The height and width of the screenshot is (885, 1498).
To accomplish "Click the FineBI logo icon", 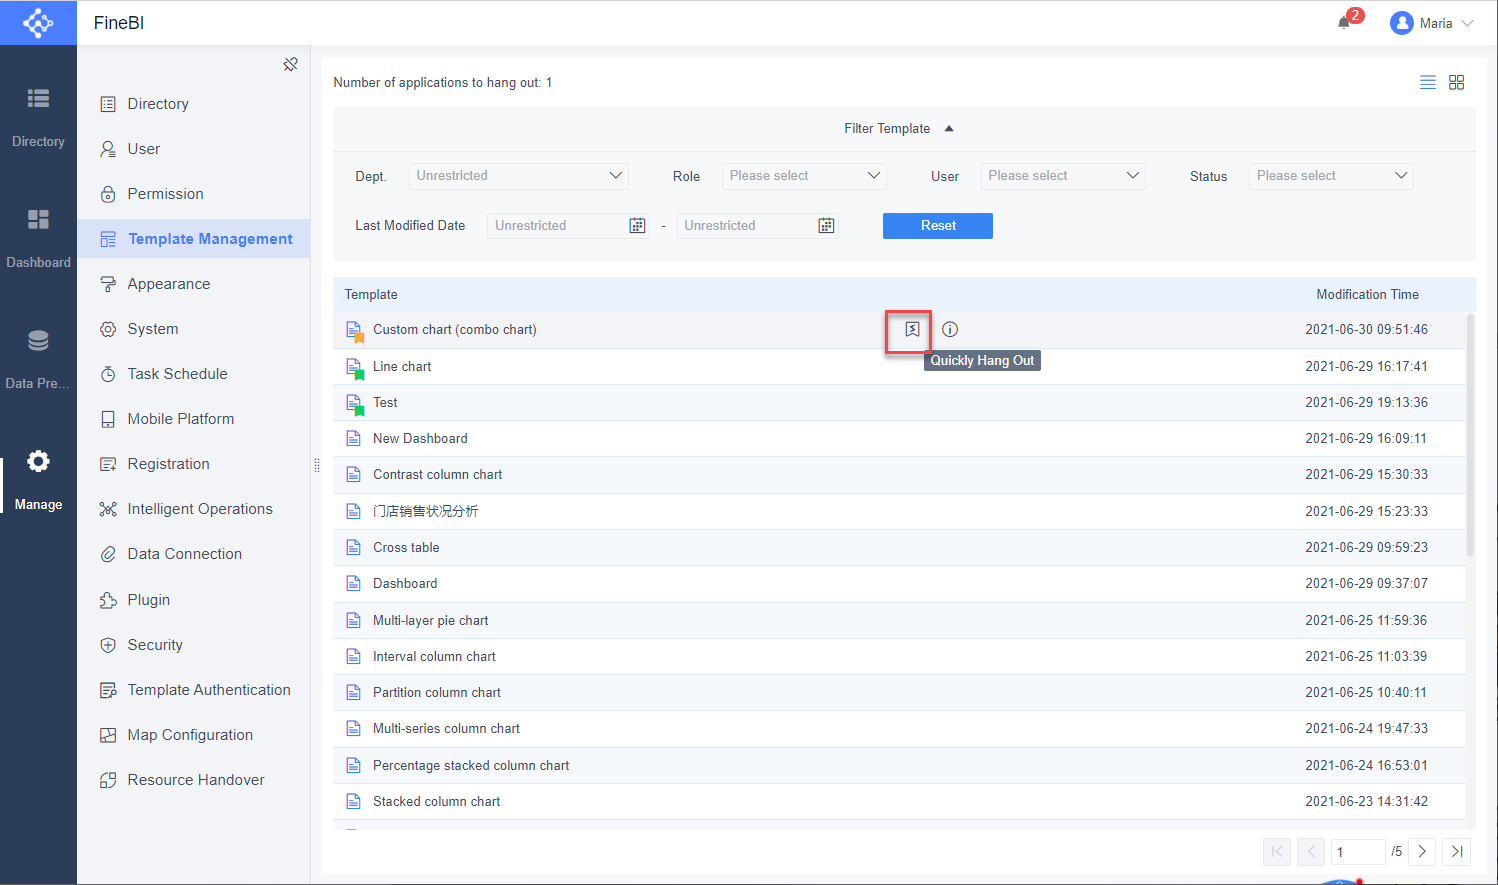I will [38, 22].
